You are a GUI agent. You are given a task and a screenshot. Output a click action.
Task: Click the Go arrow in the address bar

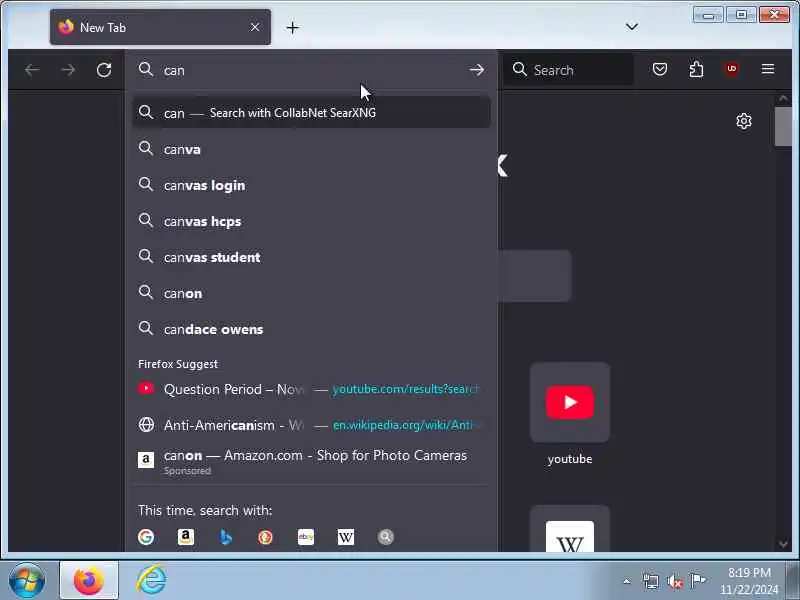pos(477,70)
